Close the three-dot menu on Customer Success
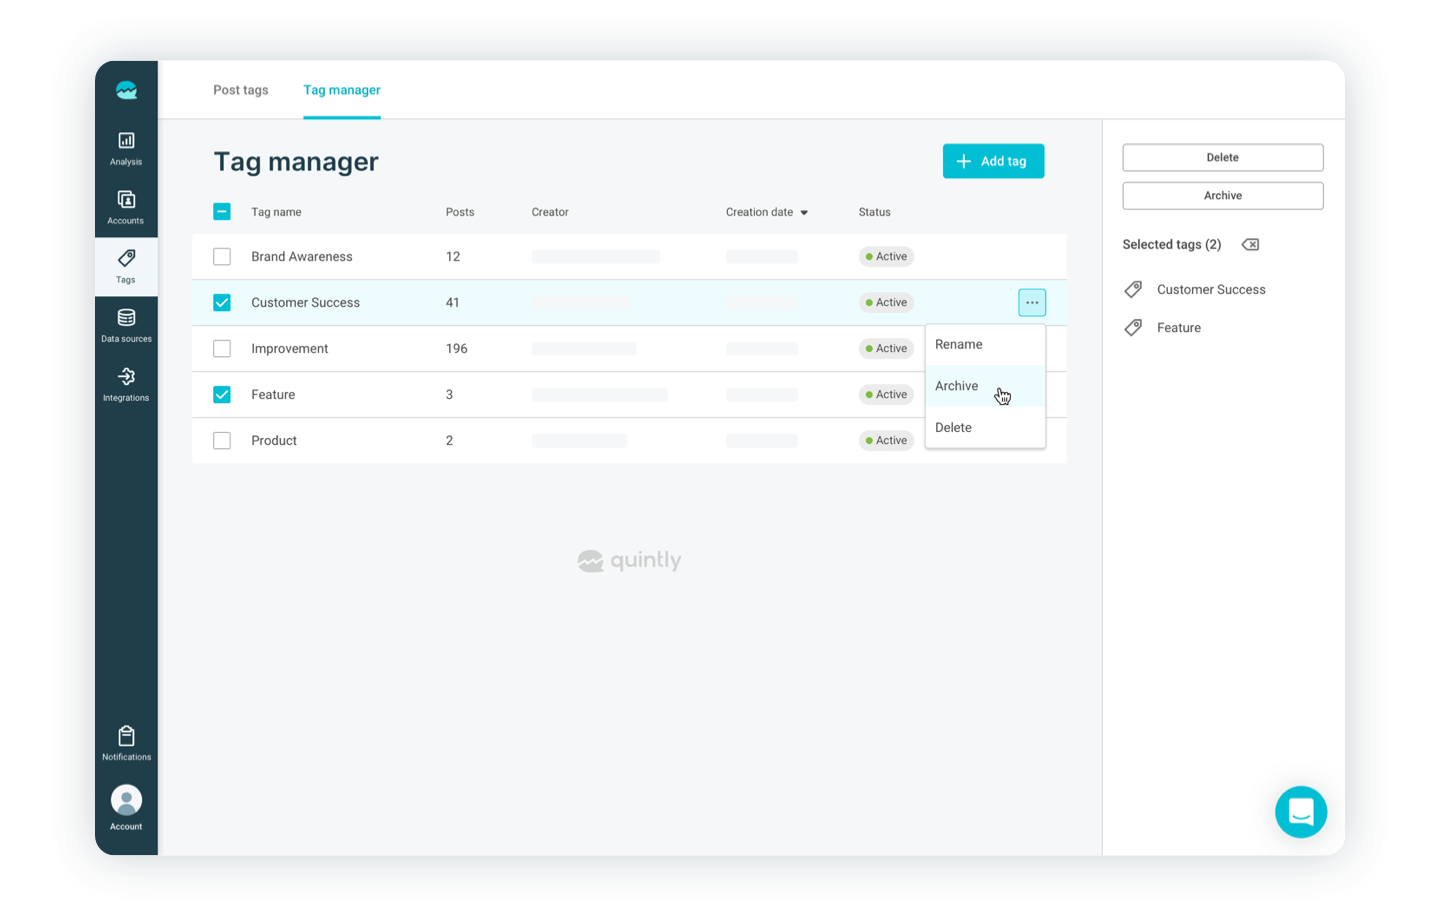Image resolution: width=1440 pixels, height=916 pixels. 1032,303
